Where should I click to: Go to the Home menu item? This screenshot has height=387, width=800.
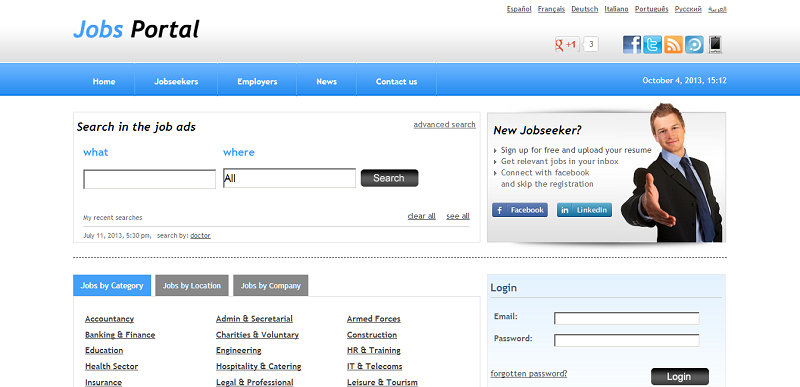pyautogui.click(x=104, y=82)
